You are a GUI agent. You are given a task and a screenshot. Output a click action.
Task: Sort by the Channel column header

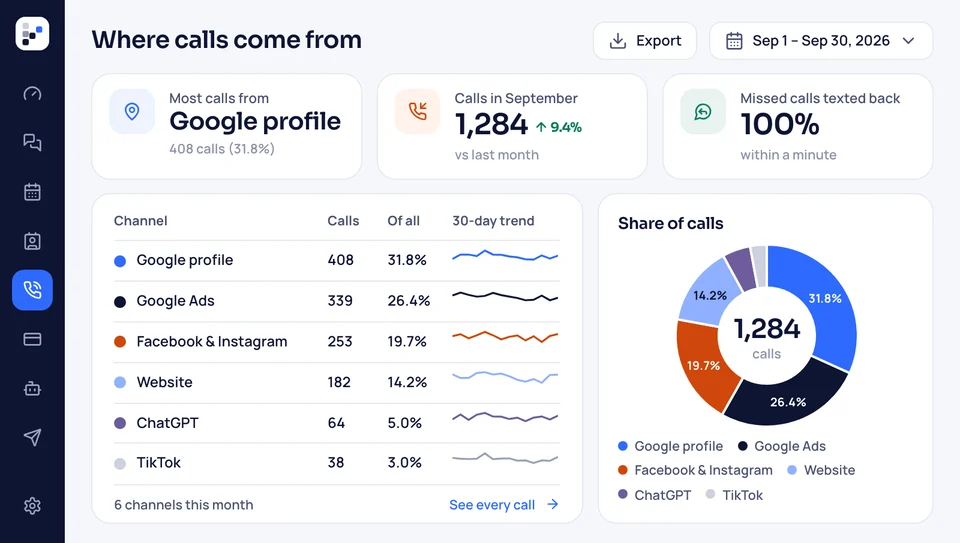click(x=140, y=221)
